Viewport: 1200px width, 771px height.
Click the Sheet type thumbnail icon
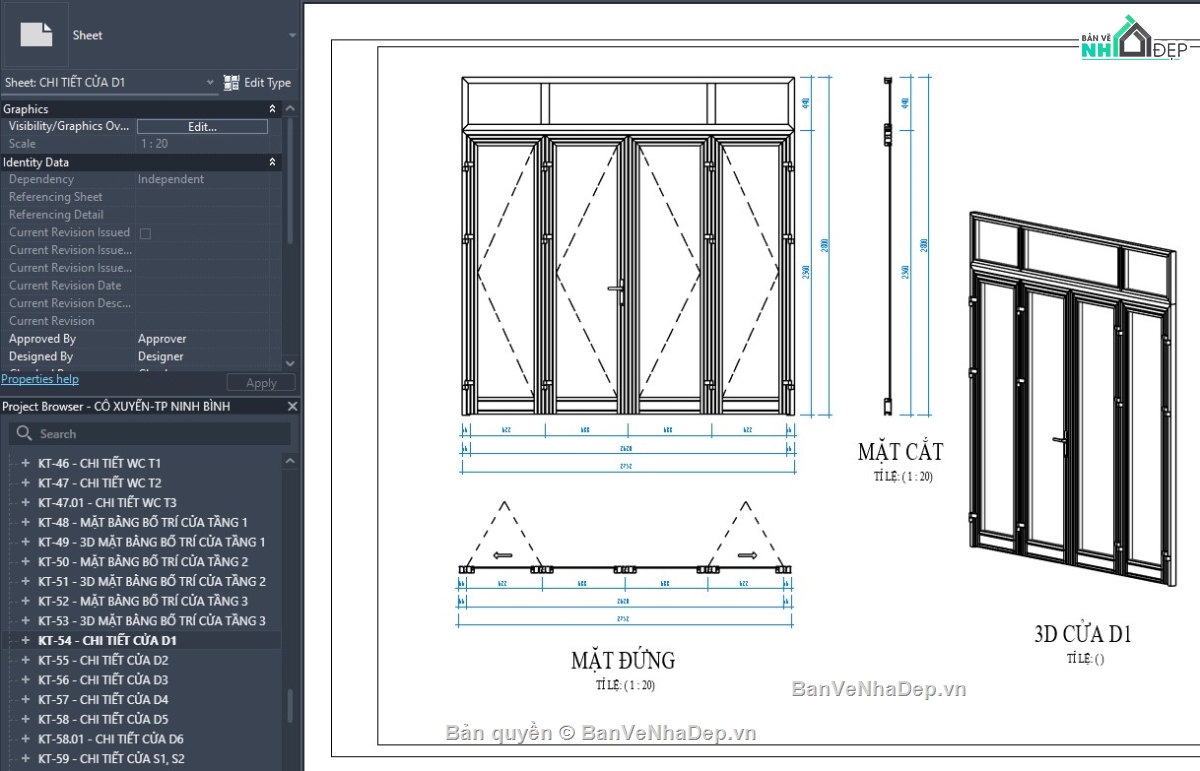tap(36, 35)
